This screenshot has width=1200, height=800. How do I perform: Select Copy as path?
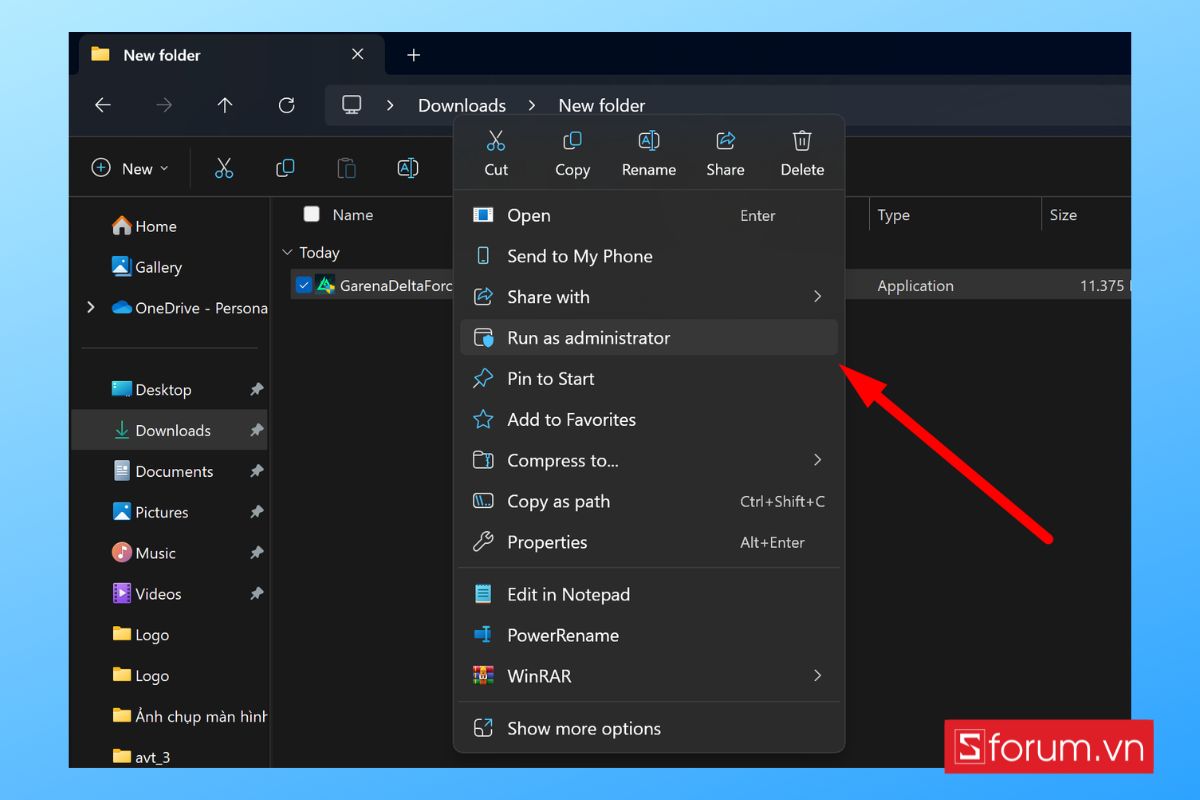(649, 502)
